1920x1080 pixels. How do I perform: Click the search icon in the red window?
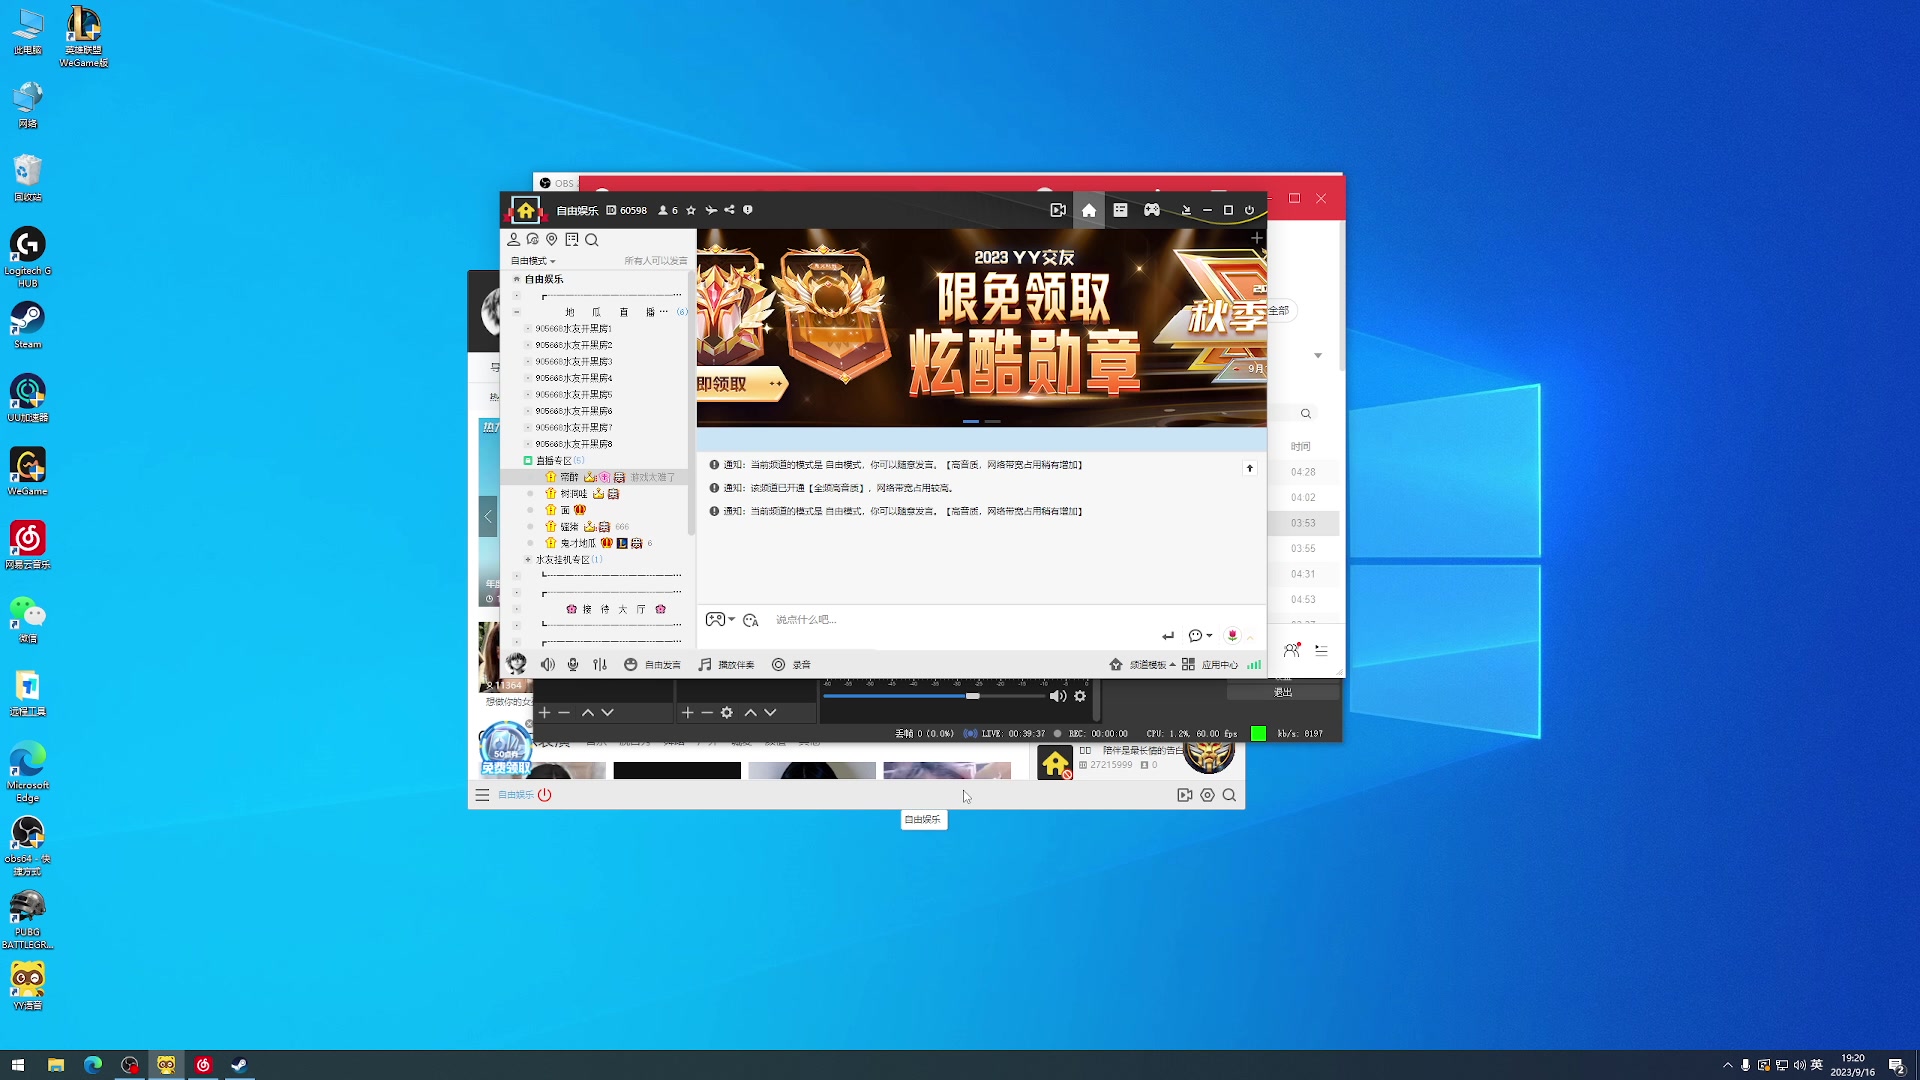(x=1306, y=413)
